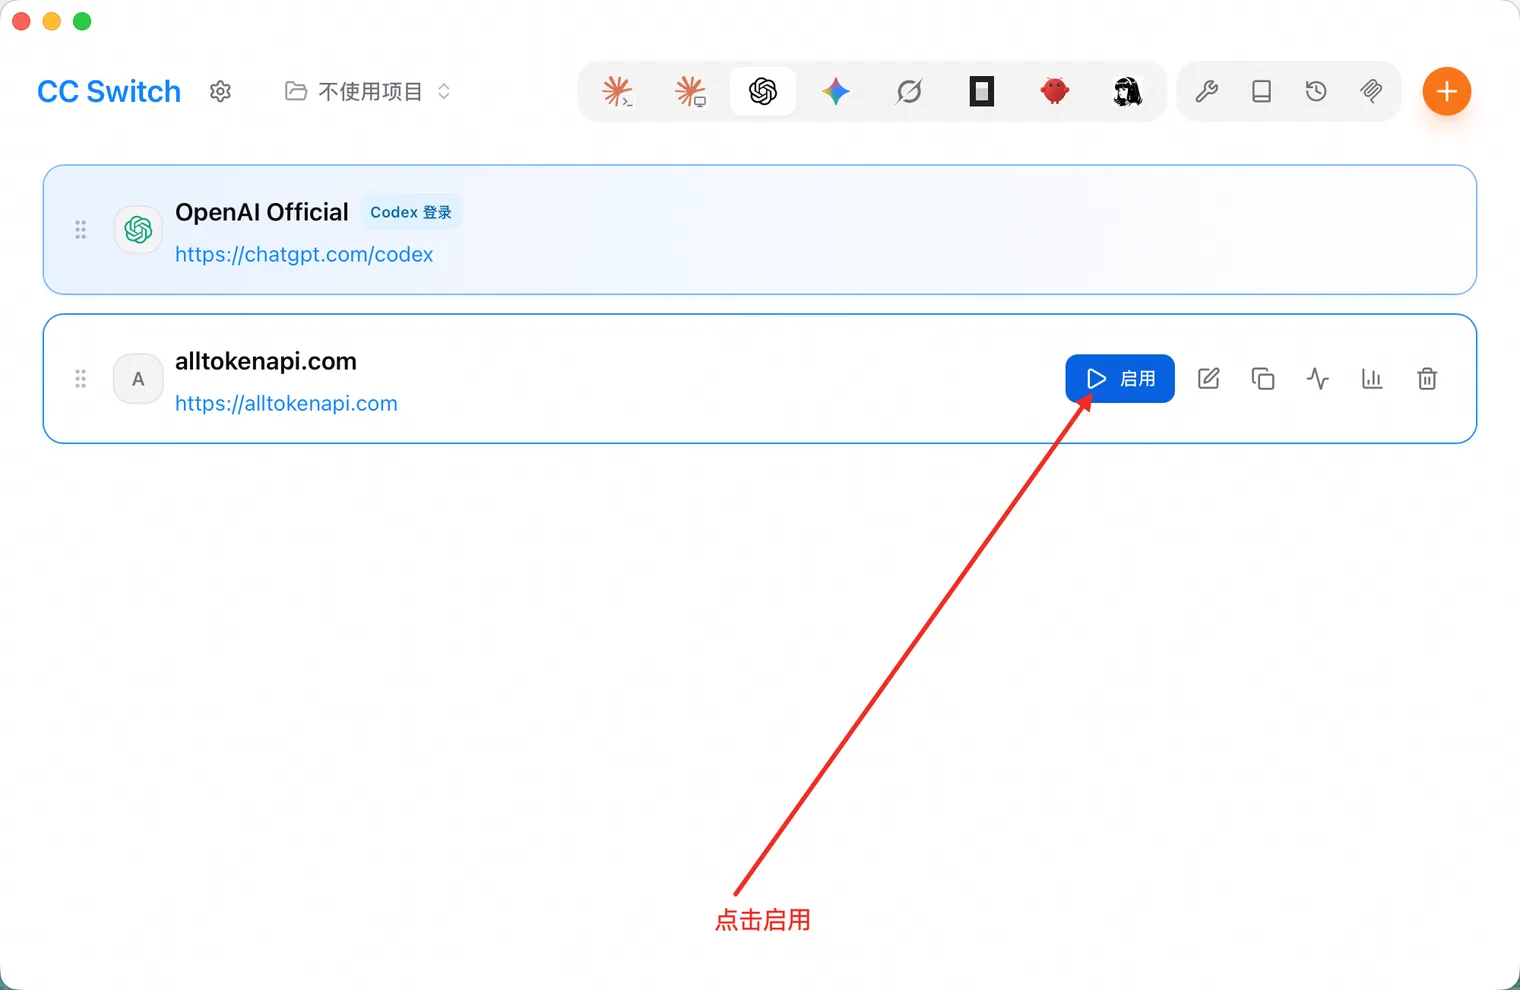
Task: Click the Codex 登录 badge
Action: (x=411, y=212)
